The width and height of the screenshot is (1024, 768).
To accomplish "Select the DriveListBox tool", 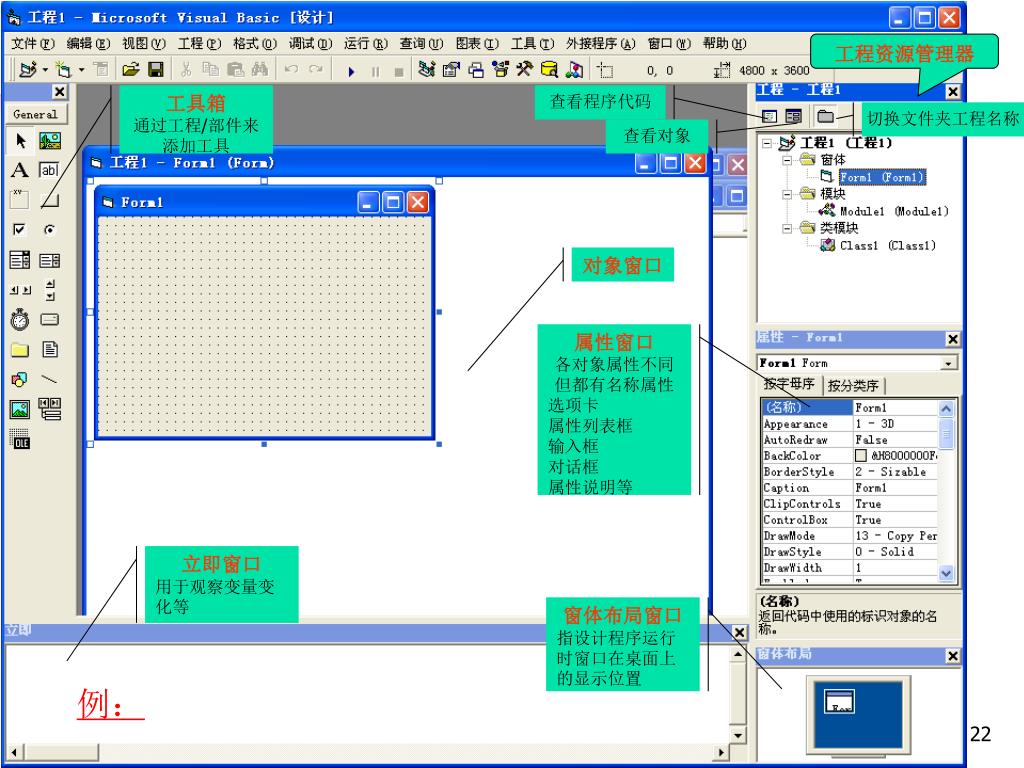I will click(50, 319).
